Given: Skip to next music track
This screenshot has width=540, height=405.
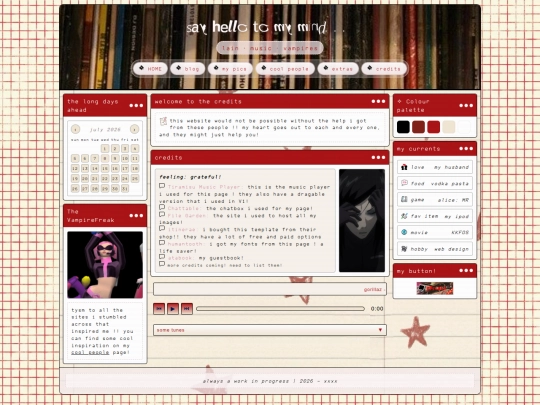Looking at the screenshot, I should (187, 309).
